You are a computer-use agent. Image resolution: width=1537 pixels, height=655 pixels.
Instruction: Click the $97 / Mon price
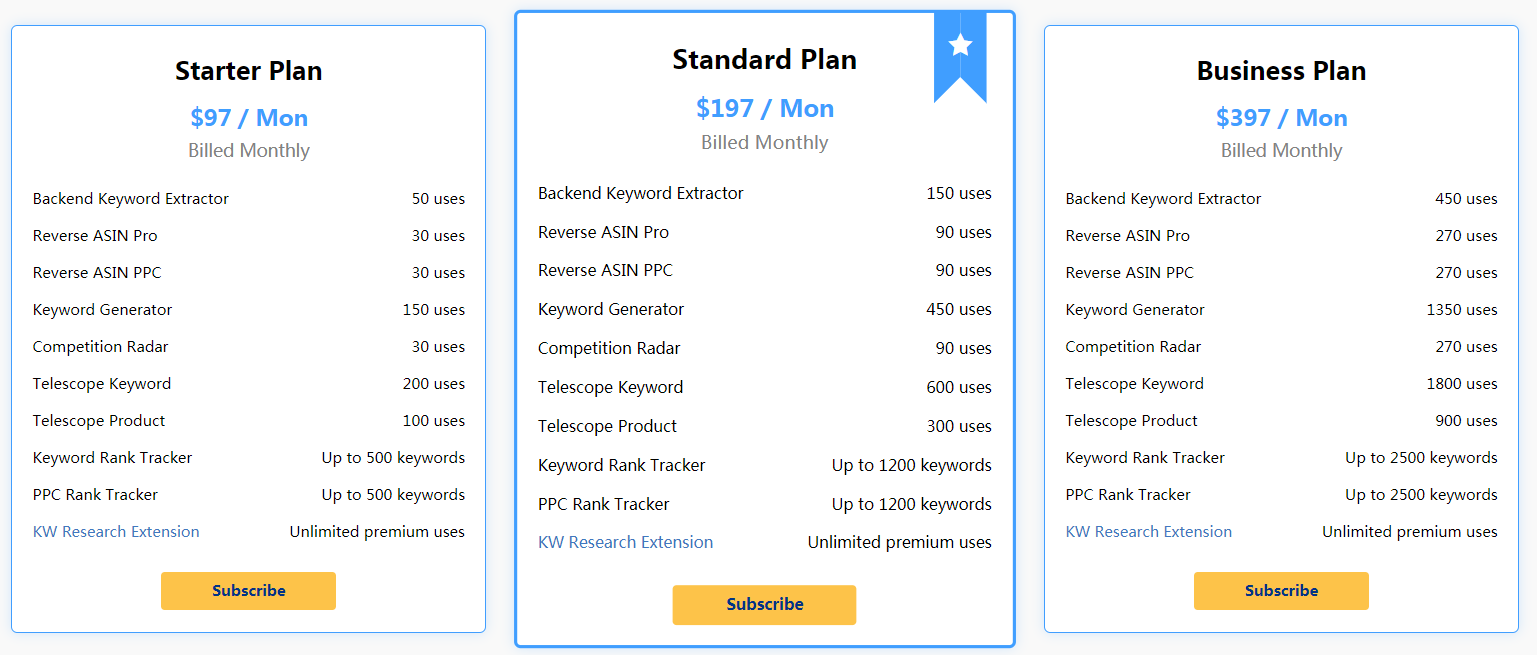click(x=249, y=118)
